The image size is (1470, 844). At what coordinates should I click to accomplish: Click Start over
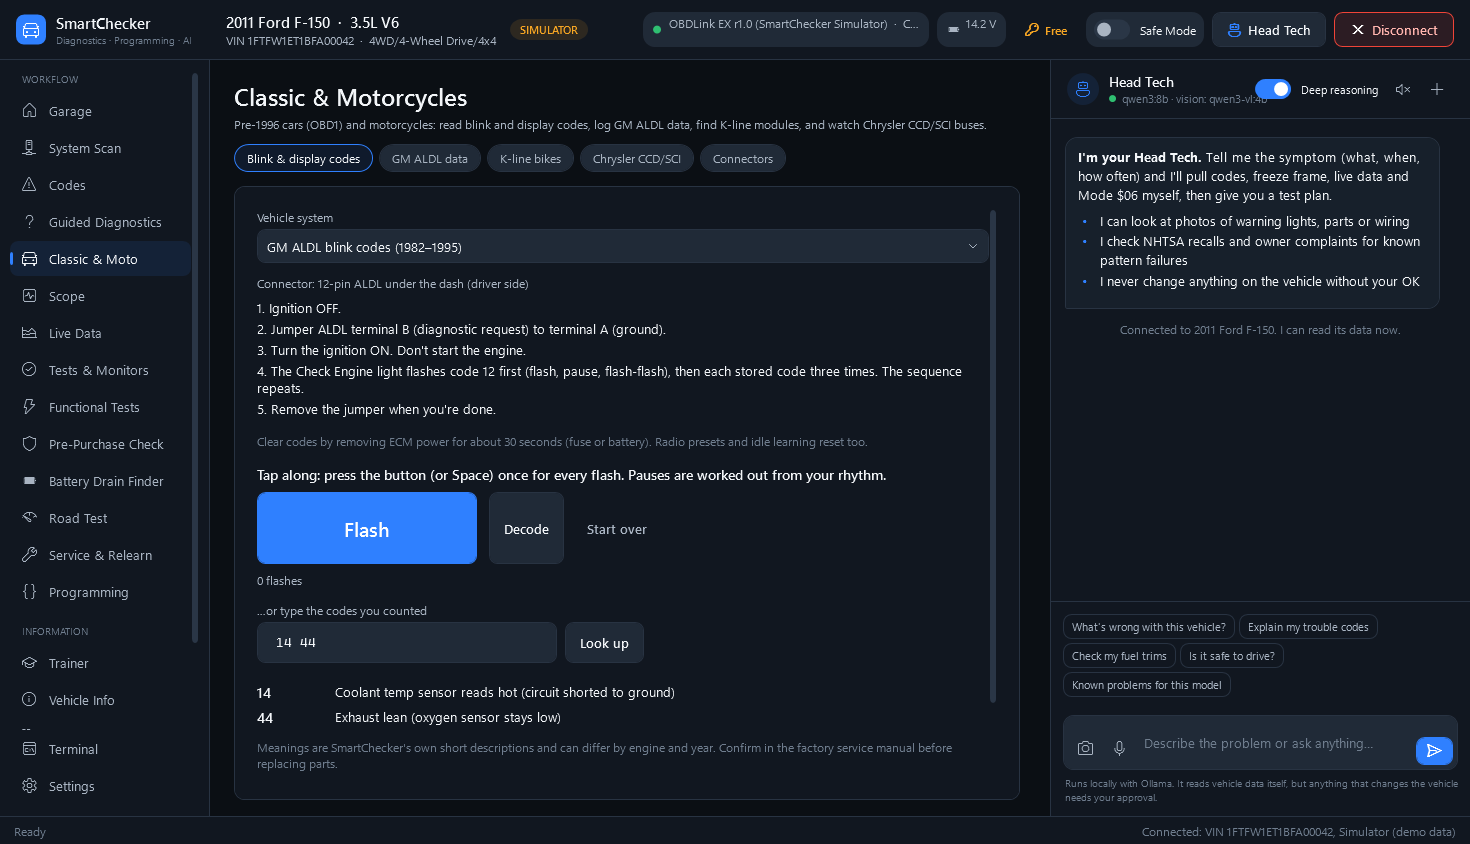pos(617,529)
